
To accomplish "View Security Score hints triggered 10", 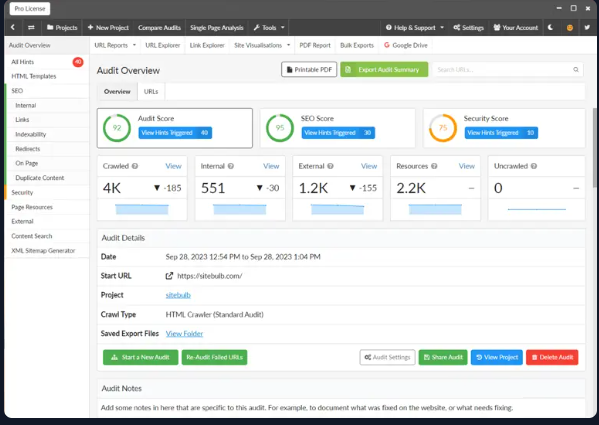I will (501, 133).
